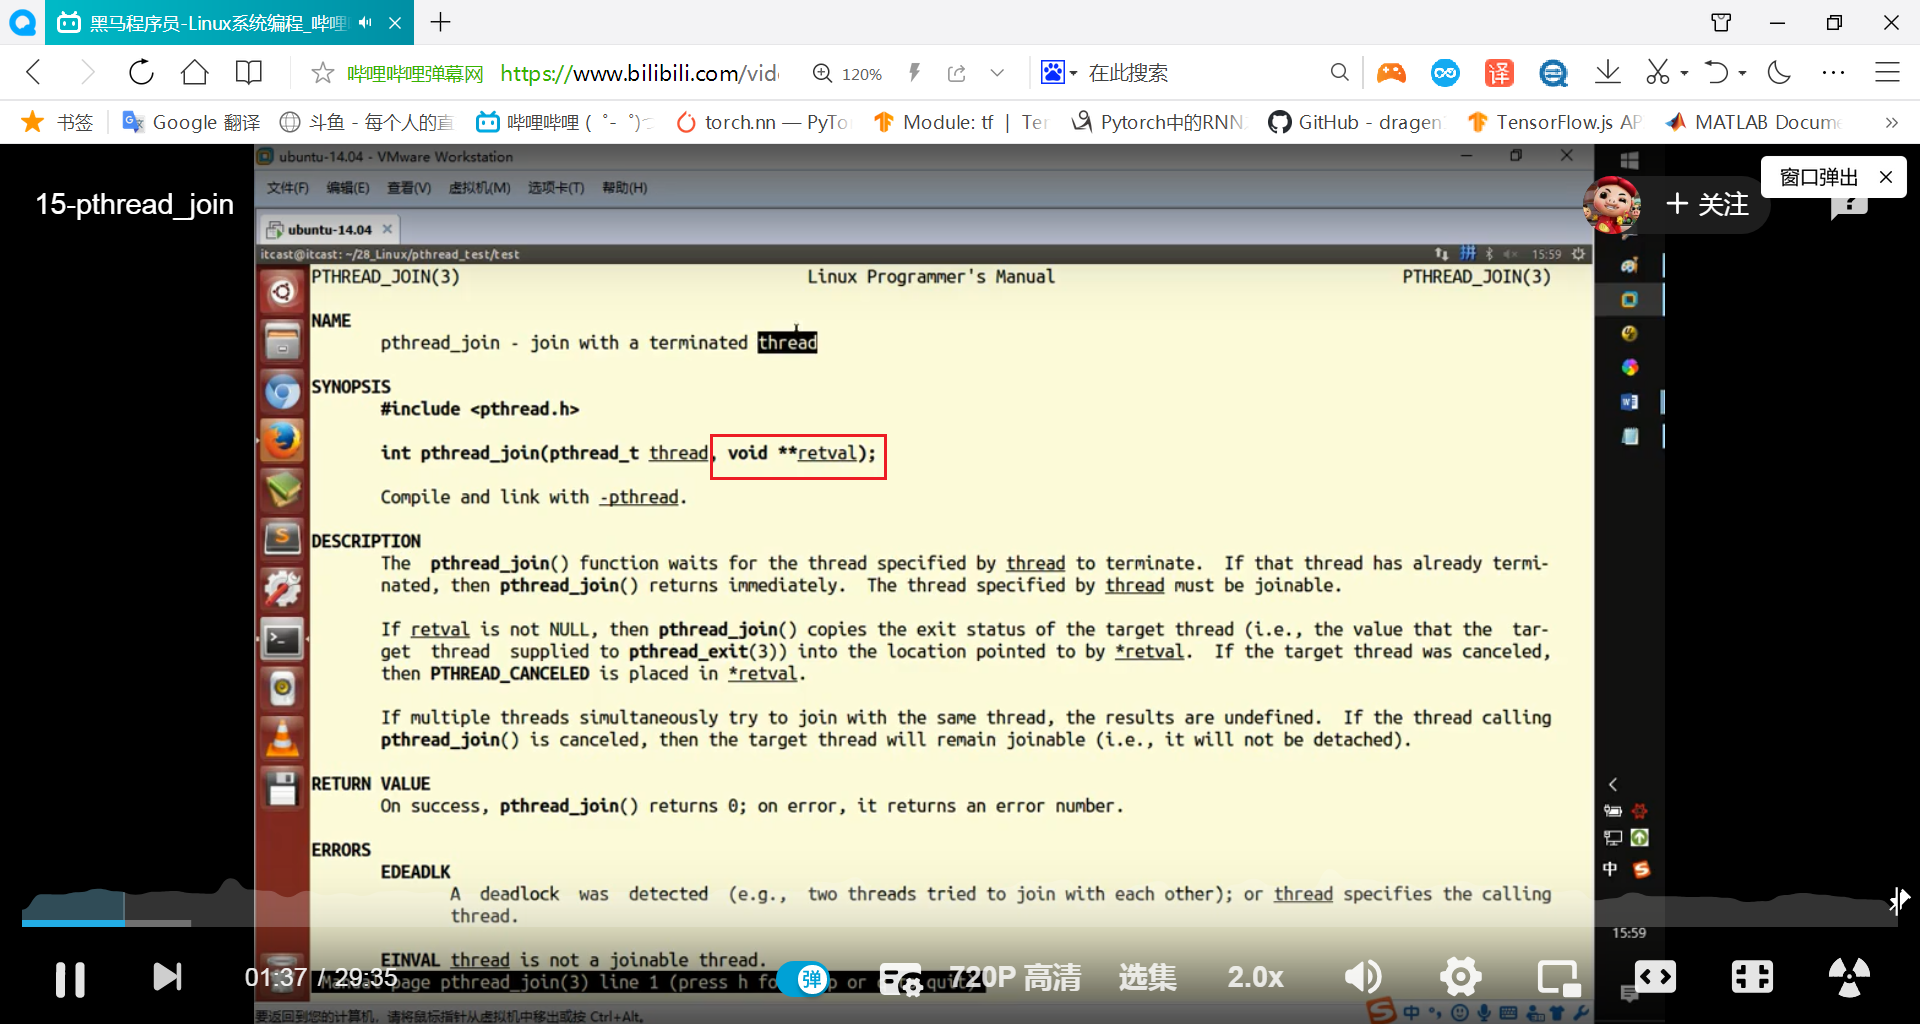The image size is (1920, 1024).
Task: Open the browser hamburger menu
Action: click(1887, 72)
